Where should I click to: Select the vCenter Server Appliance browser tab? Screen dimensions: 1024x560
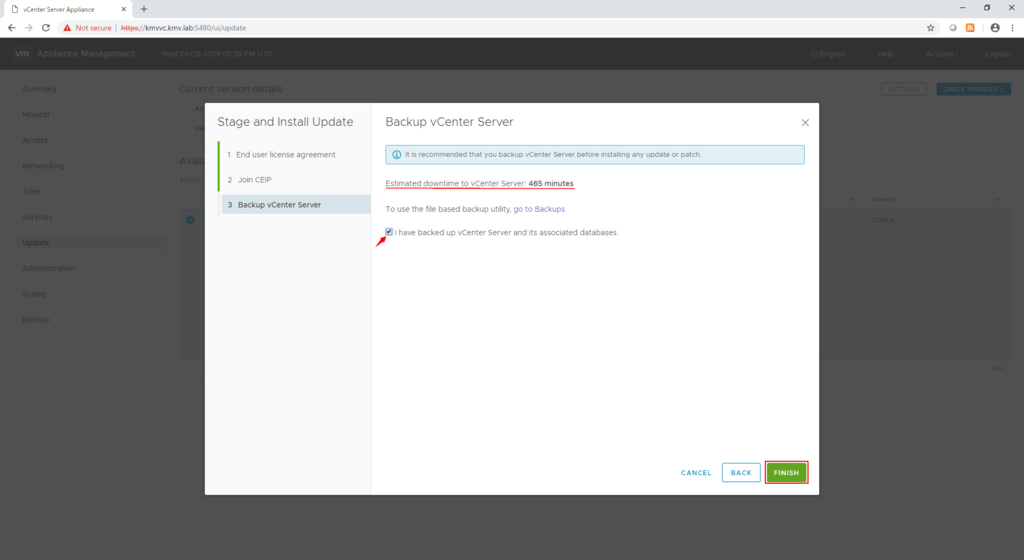(x=68, y=9)
